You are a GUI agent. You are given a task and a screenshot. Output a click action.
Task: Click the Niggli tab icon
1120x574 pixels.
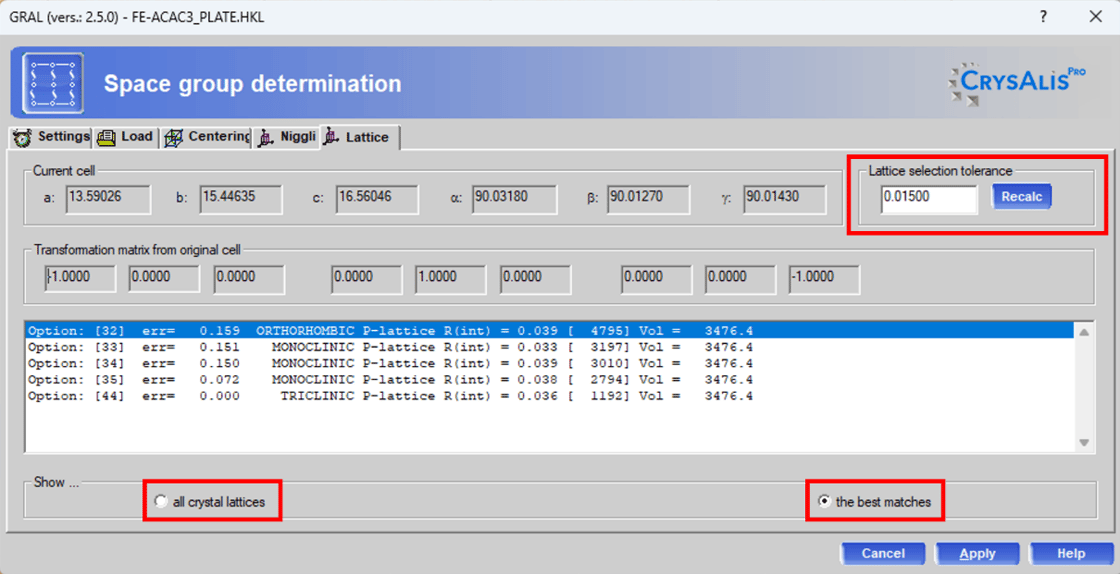(x=265, y=137)
